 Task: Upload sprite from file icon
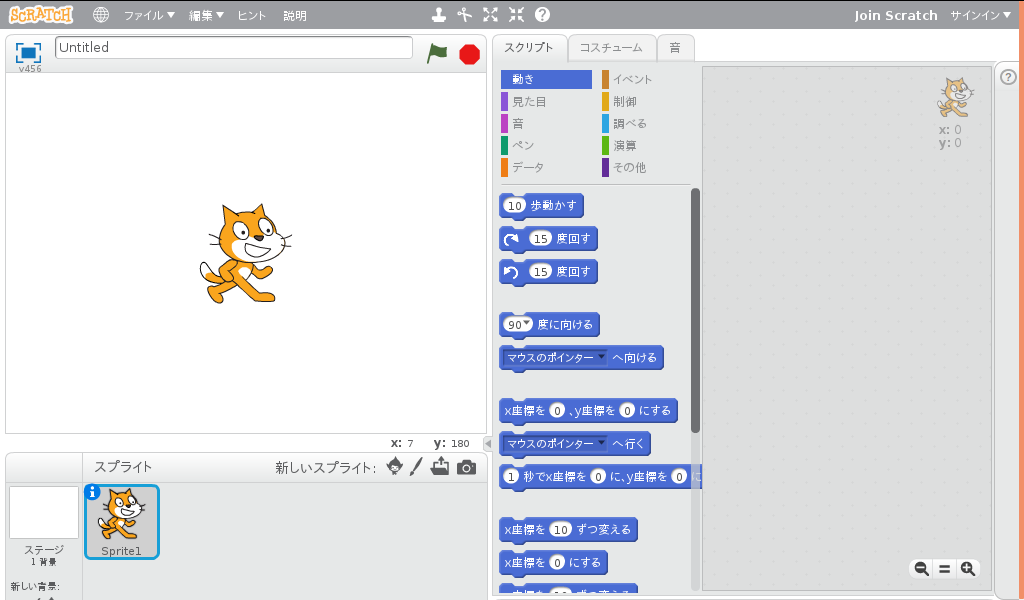point(440,466)
